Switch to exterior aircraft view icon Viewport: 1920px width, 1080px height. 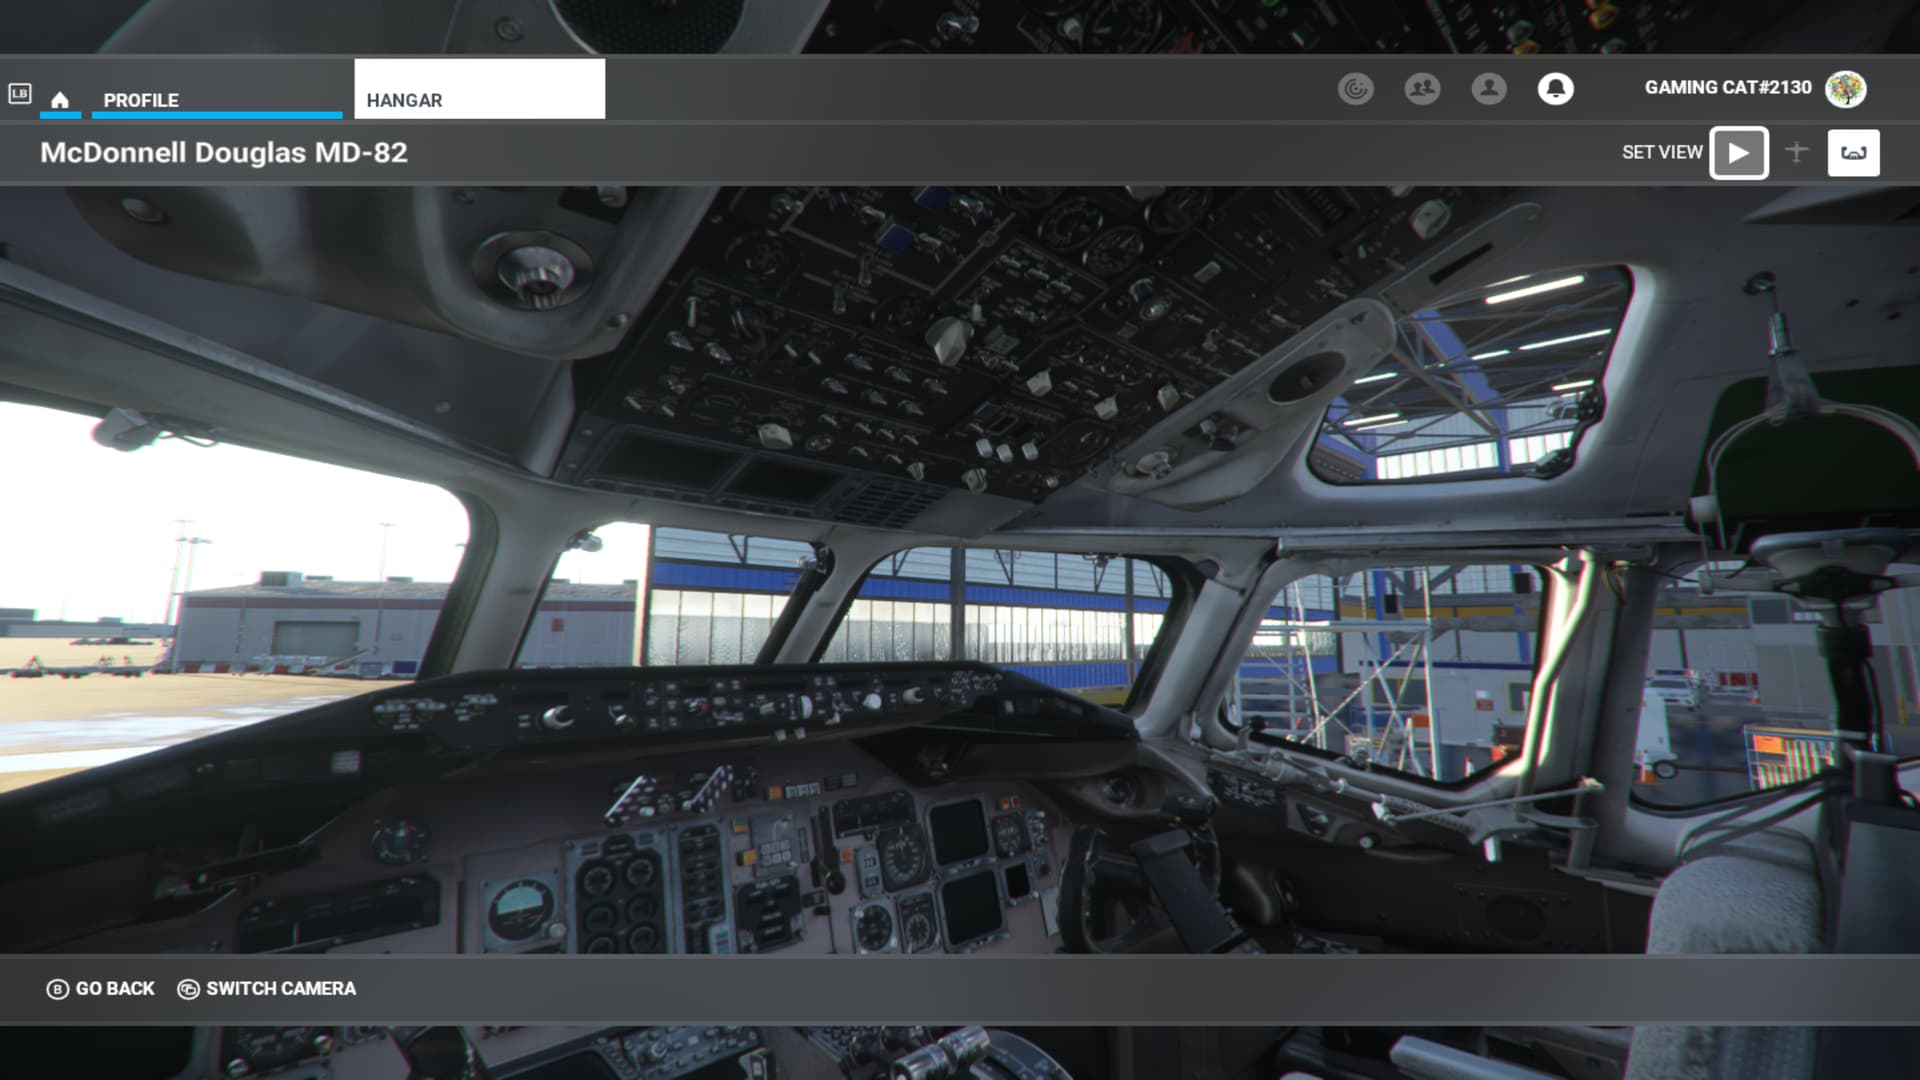tap(1796, 153)
